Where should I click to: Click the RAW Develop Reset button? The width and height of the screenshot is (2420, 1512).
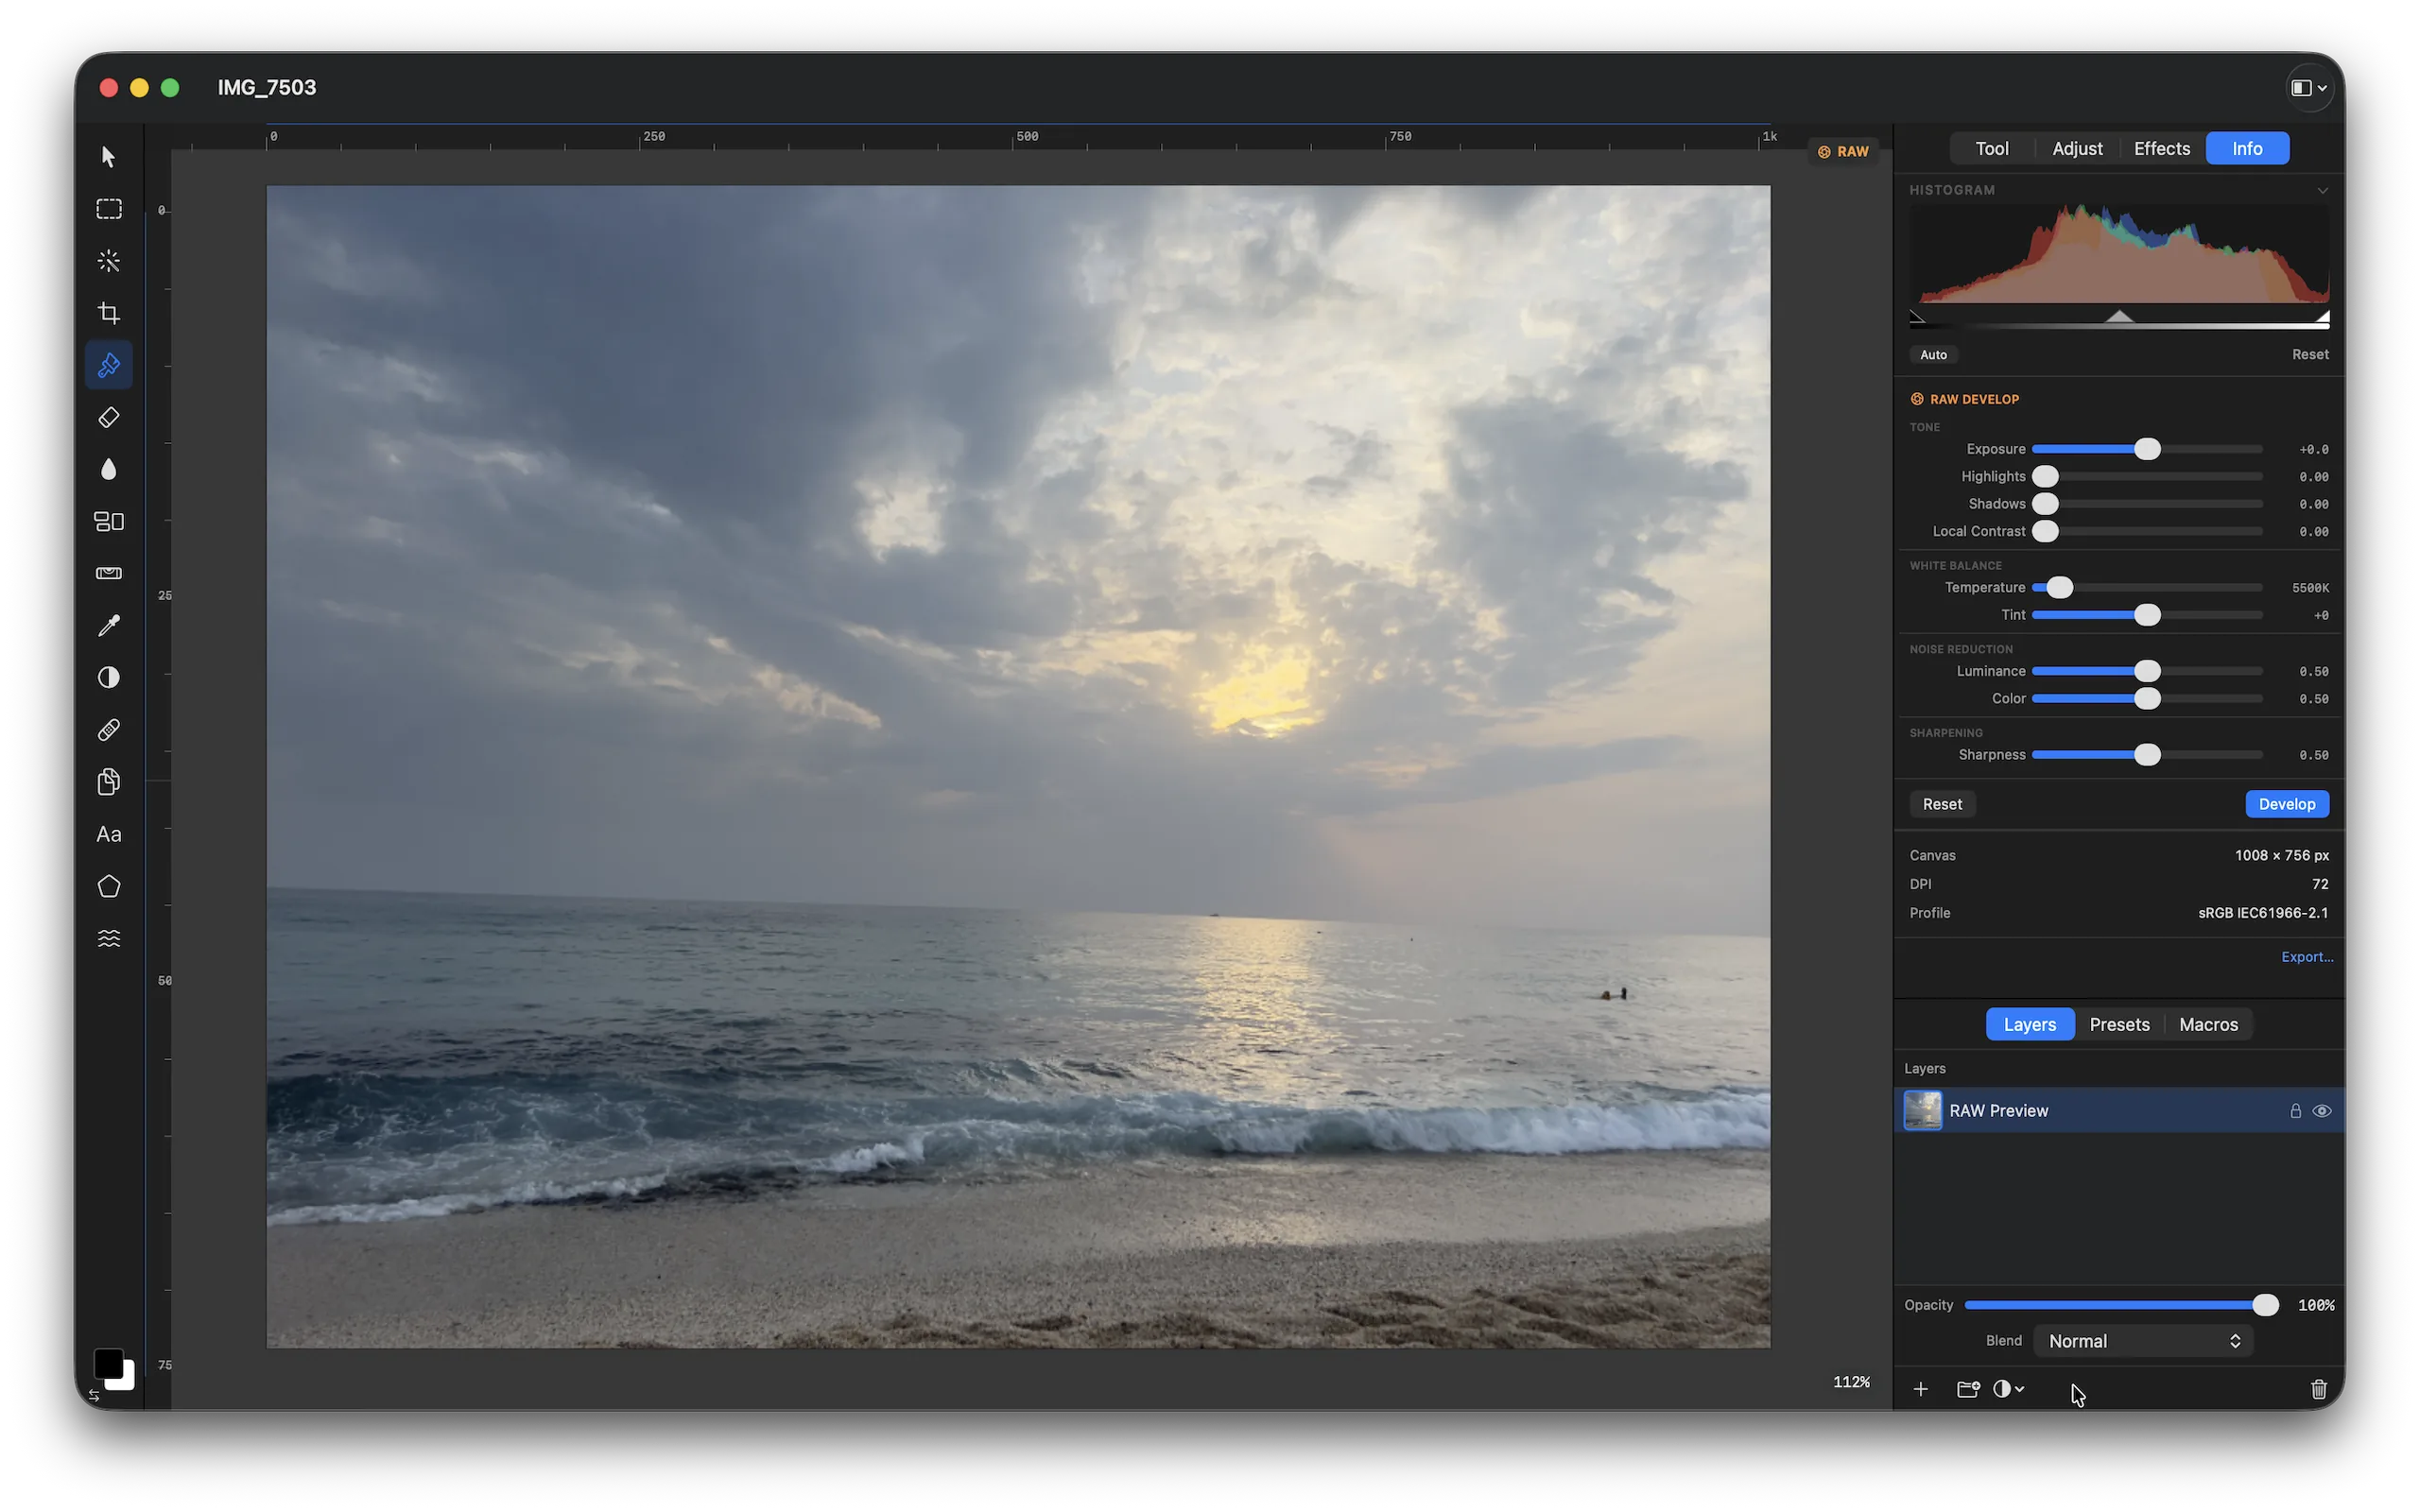coord(1942,804)
